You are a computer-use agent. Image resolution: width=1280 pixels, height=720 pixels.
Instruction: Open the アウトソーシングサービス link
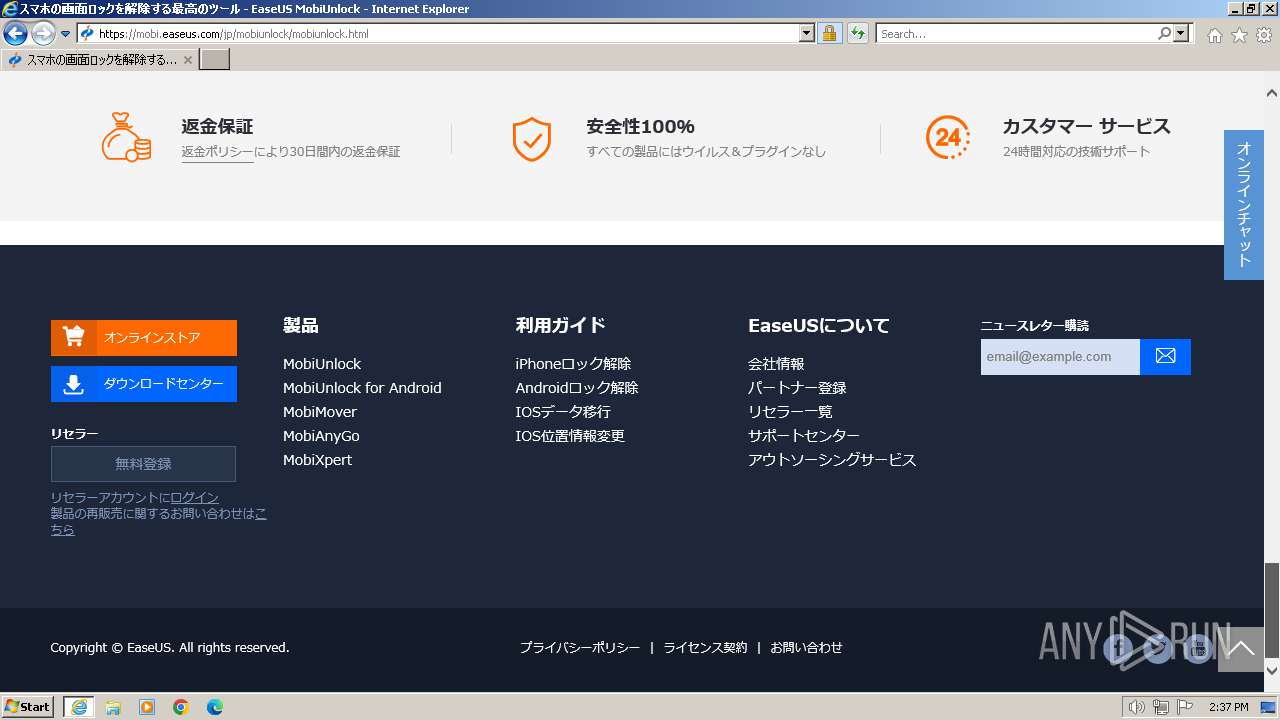832,460
